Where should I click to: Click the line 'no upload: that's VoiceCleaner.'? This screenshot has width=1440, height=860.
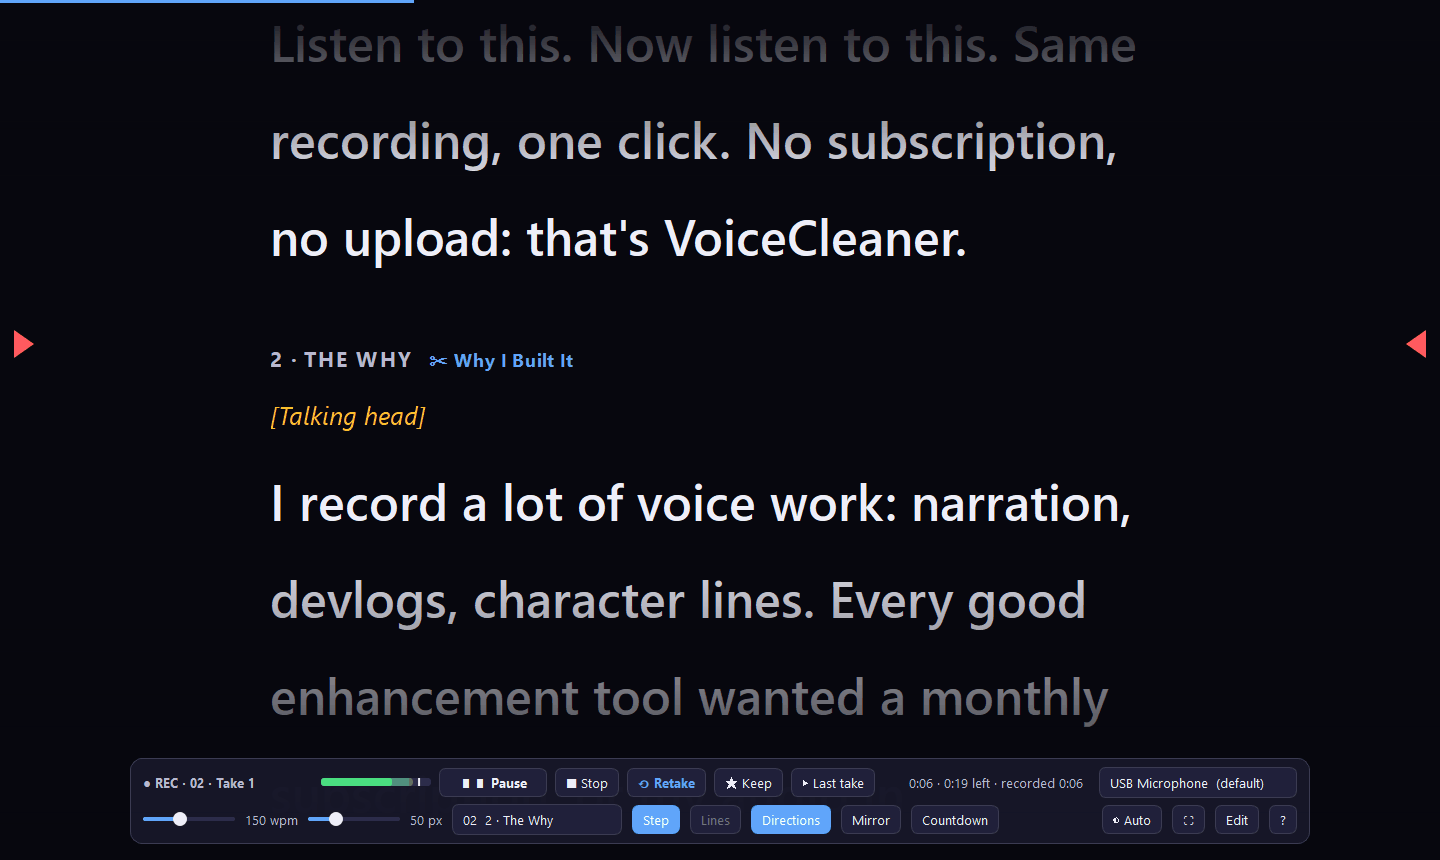619,239
